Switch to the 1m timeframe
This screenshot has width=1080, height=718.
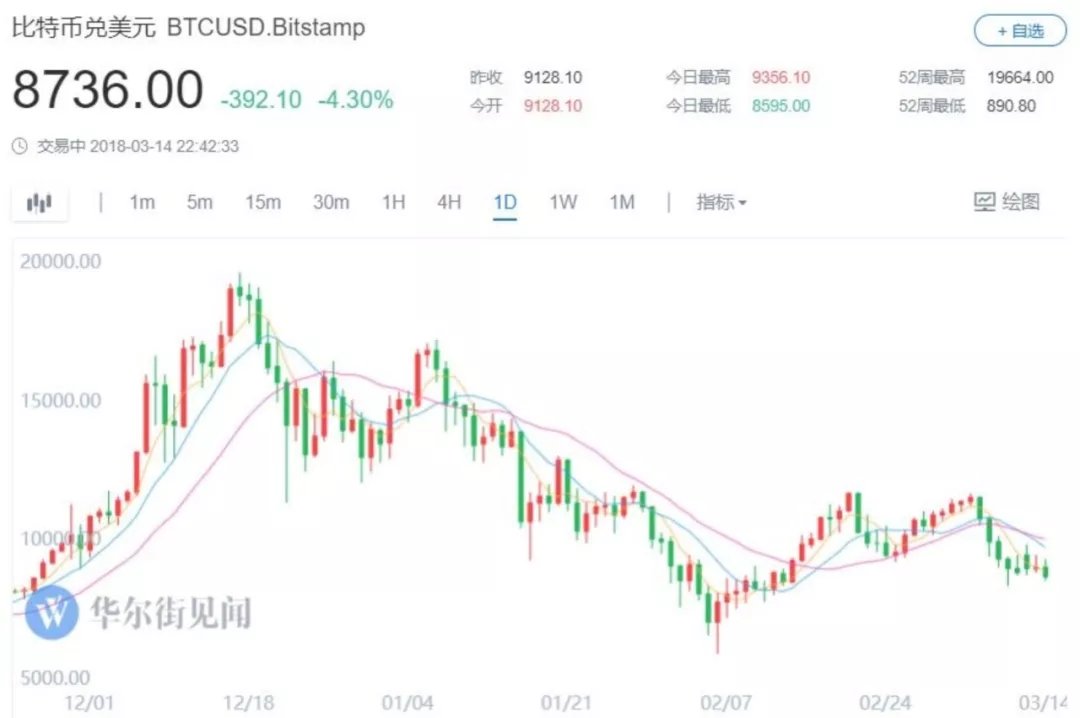click(142, 202)
